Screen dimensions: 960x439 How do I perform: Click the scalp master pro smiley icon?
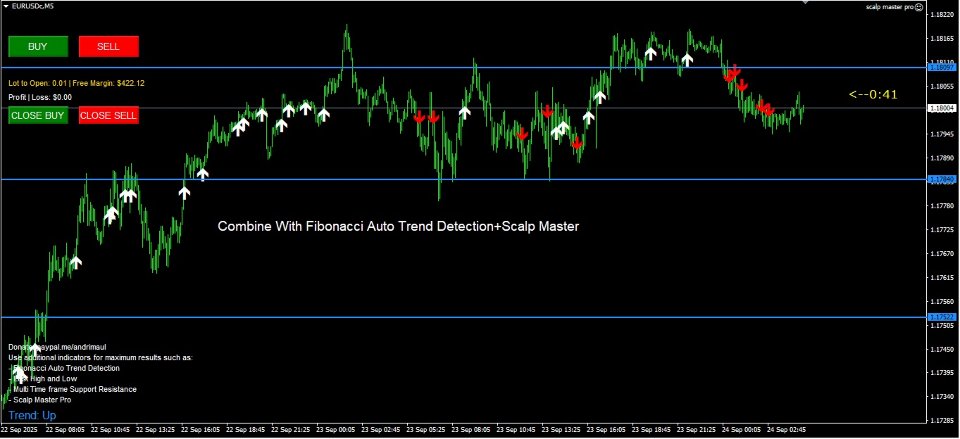(919, 7)
